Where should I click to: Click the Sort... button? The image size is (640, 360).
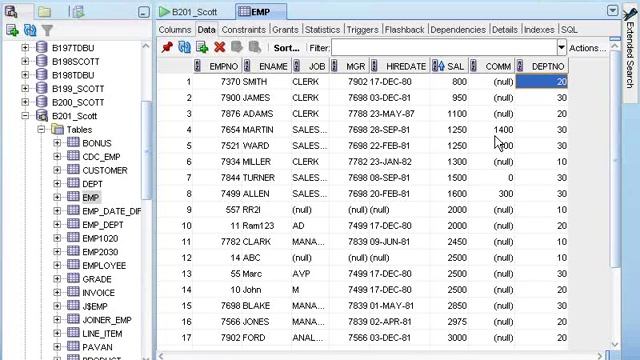[286, 48]
